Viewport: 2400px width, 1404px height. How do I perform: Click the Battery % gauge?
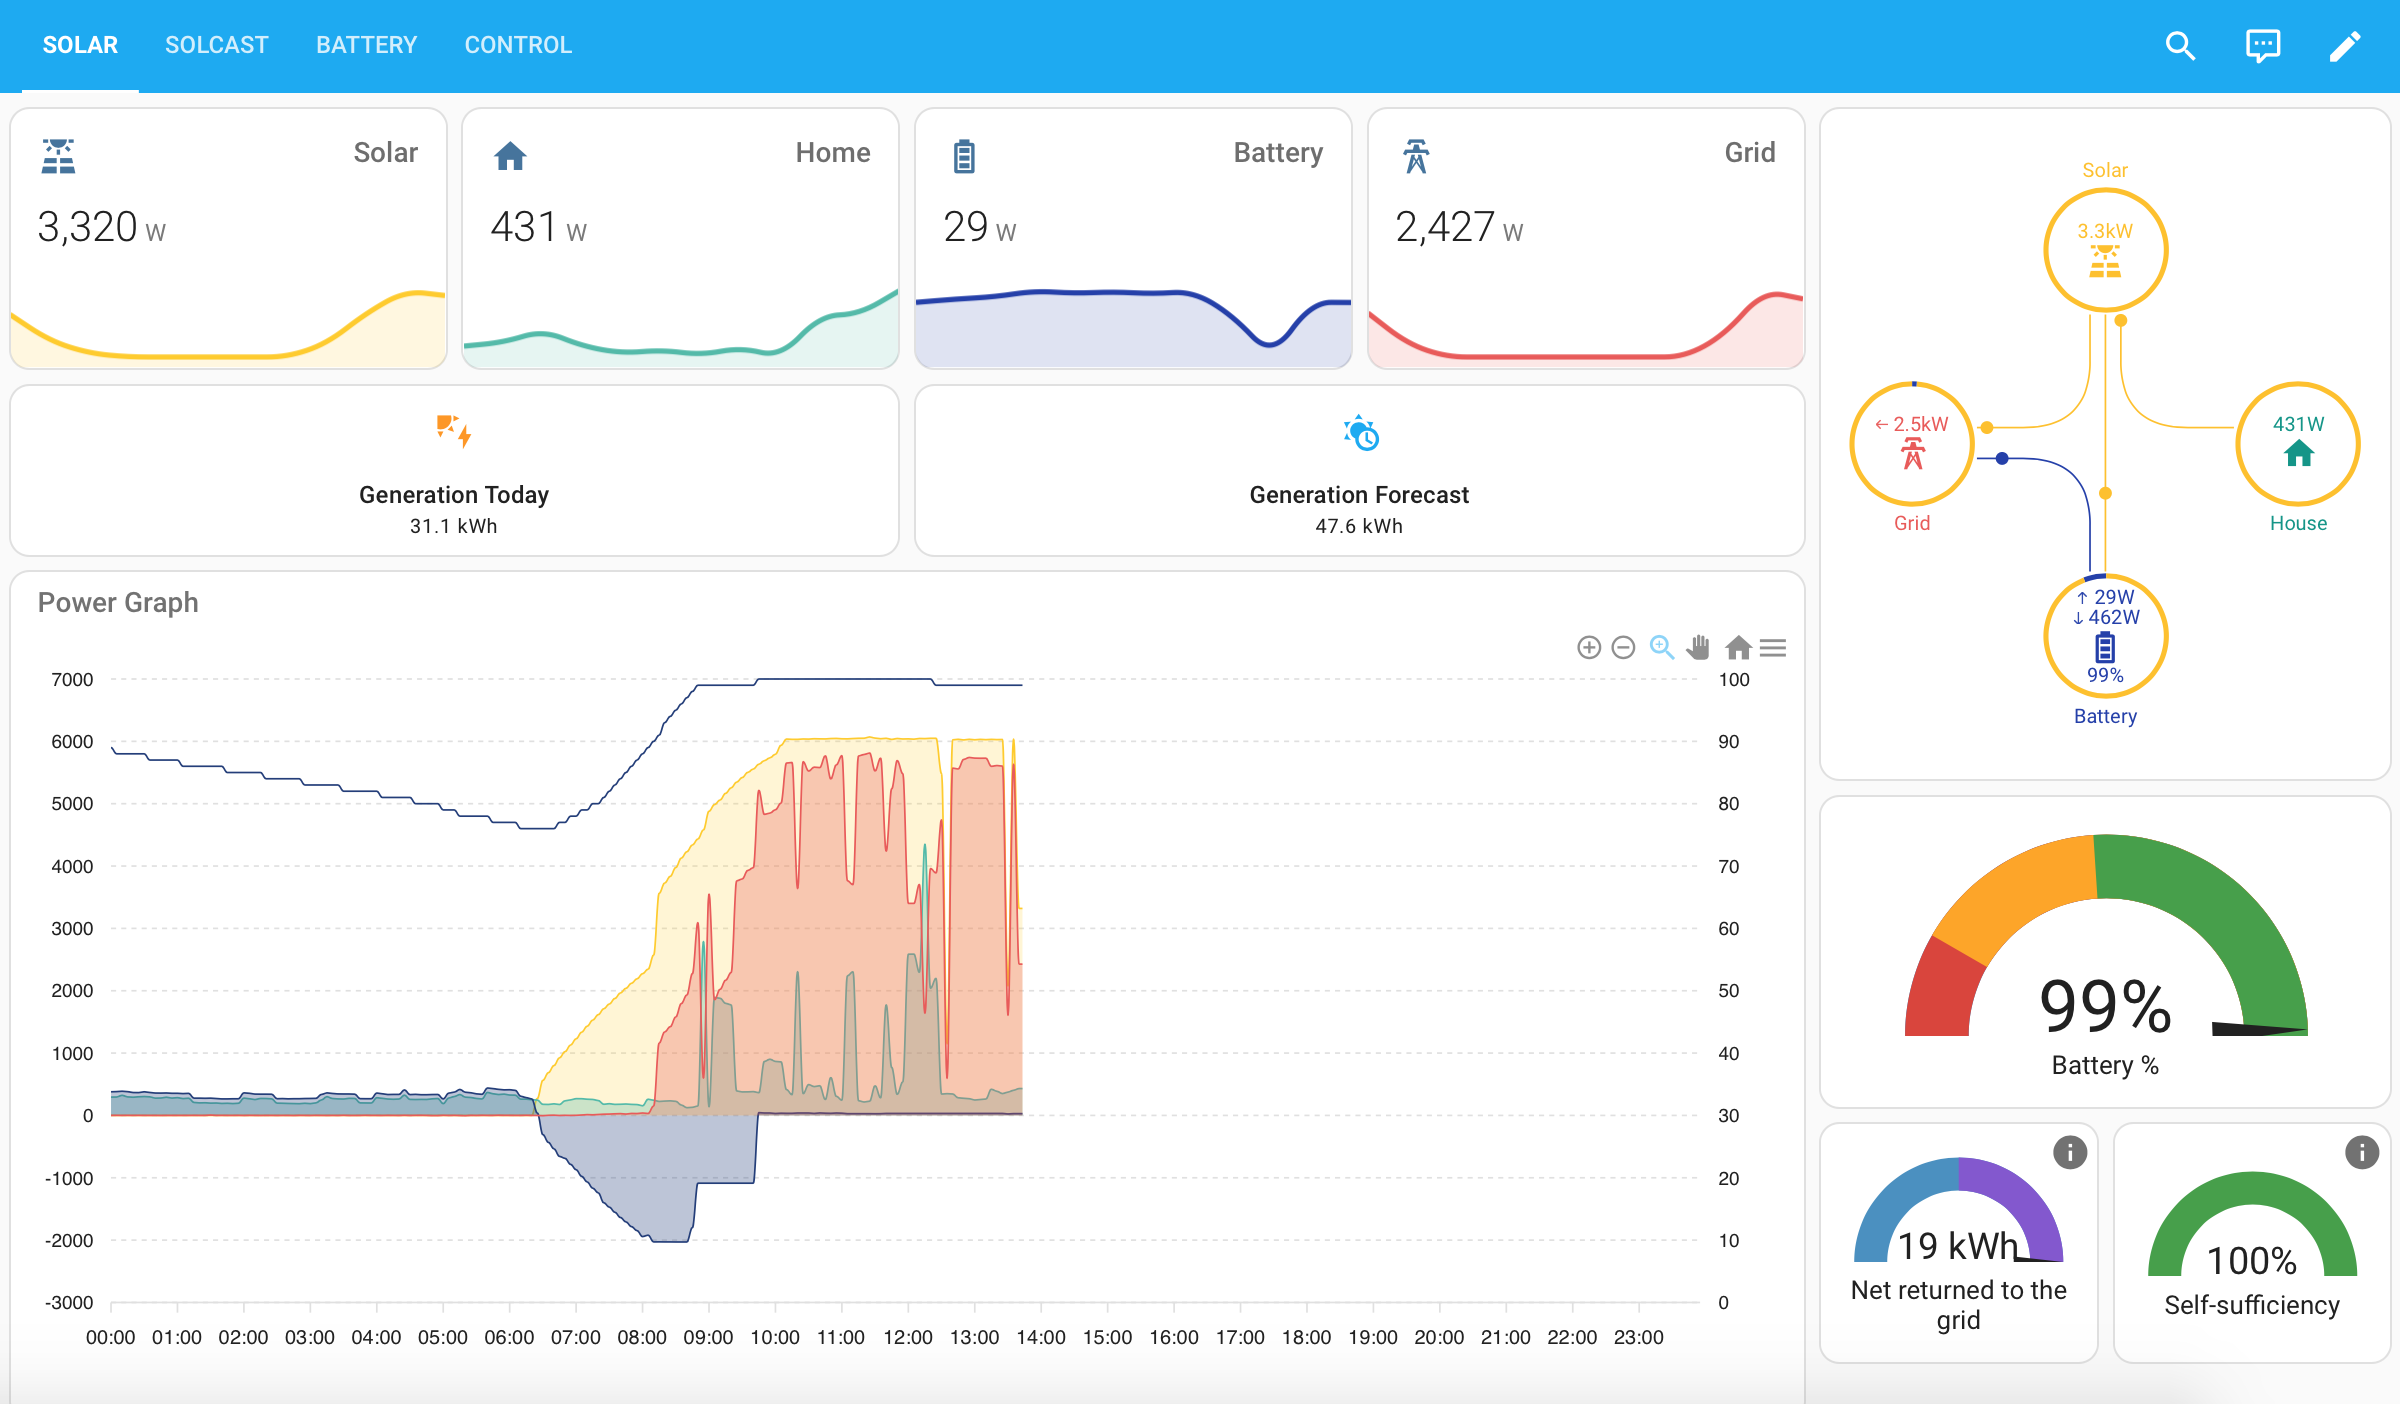coord(2105,952)
